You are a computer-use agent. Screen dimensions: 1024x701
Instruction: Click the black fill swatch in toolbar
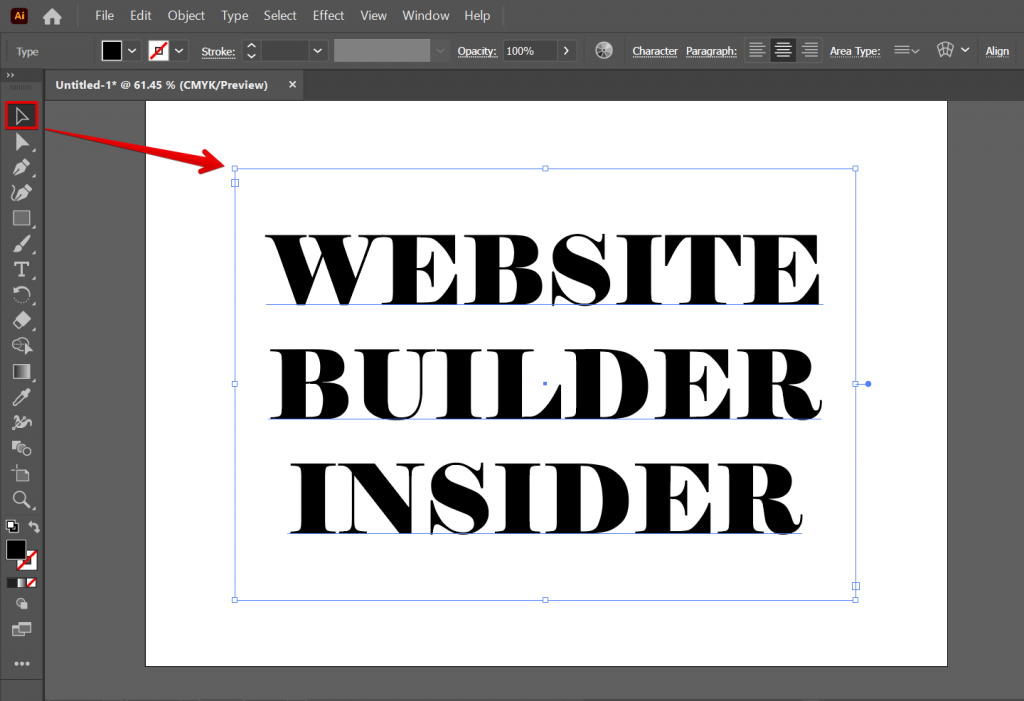click(x=17, y=549)
